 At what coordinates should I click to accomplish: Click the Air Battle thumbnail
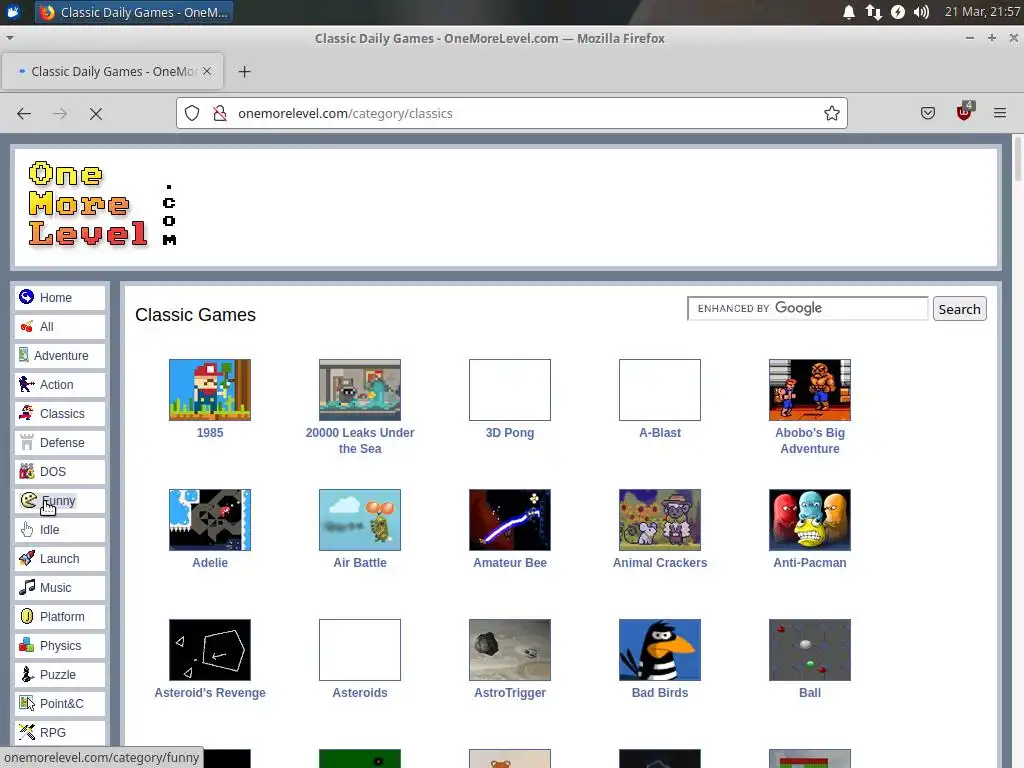point(360,520)
